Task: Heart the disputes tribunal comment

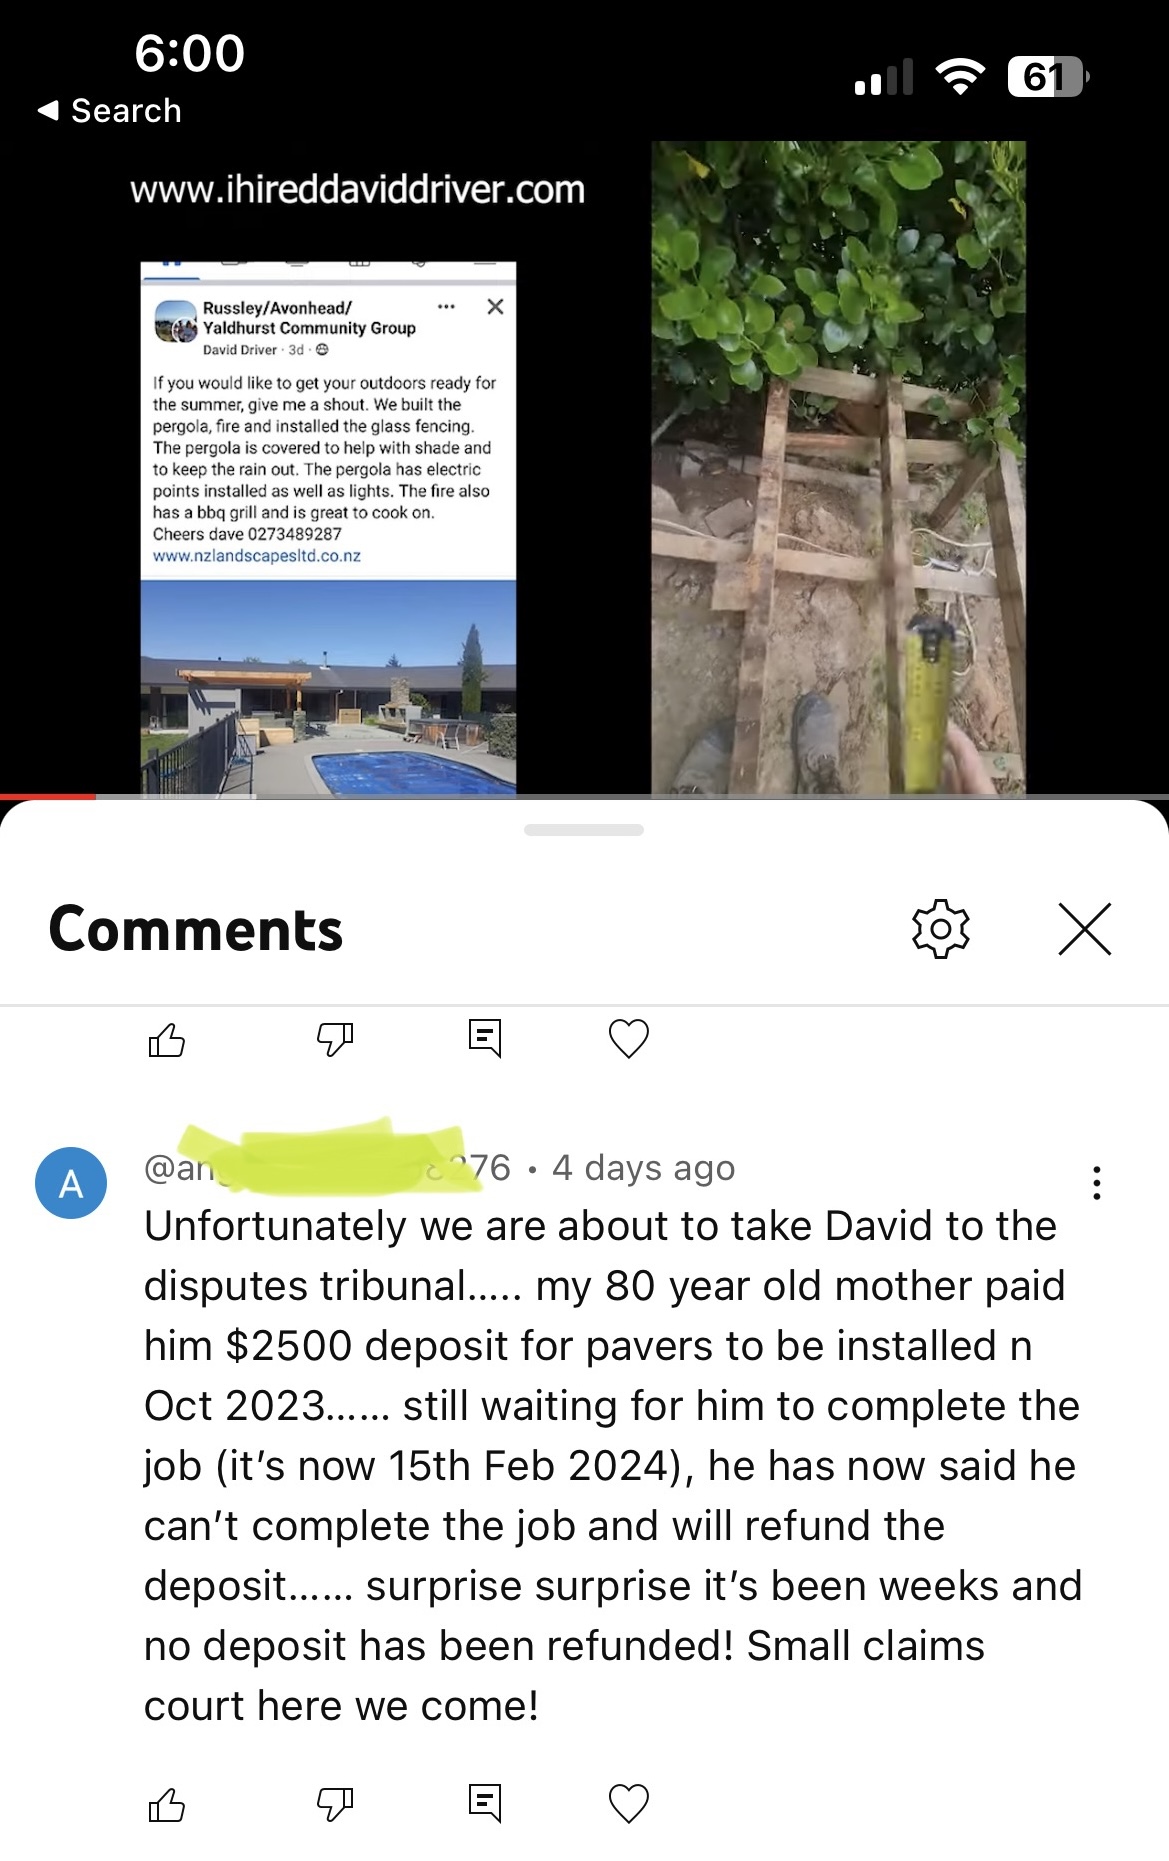Action: coord(629,1804)
